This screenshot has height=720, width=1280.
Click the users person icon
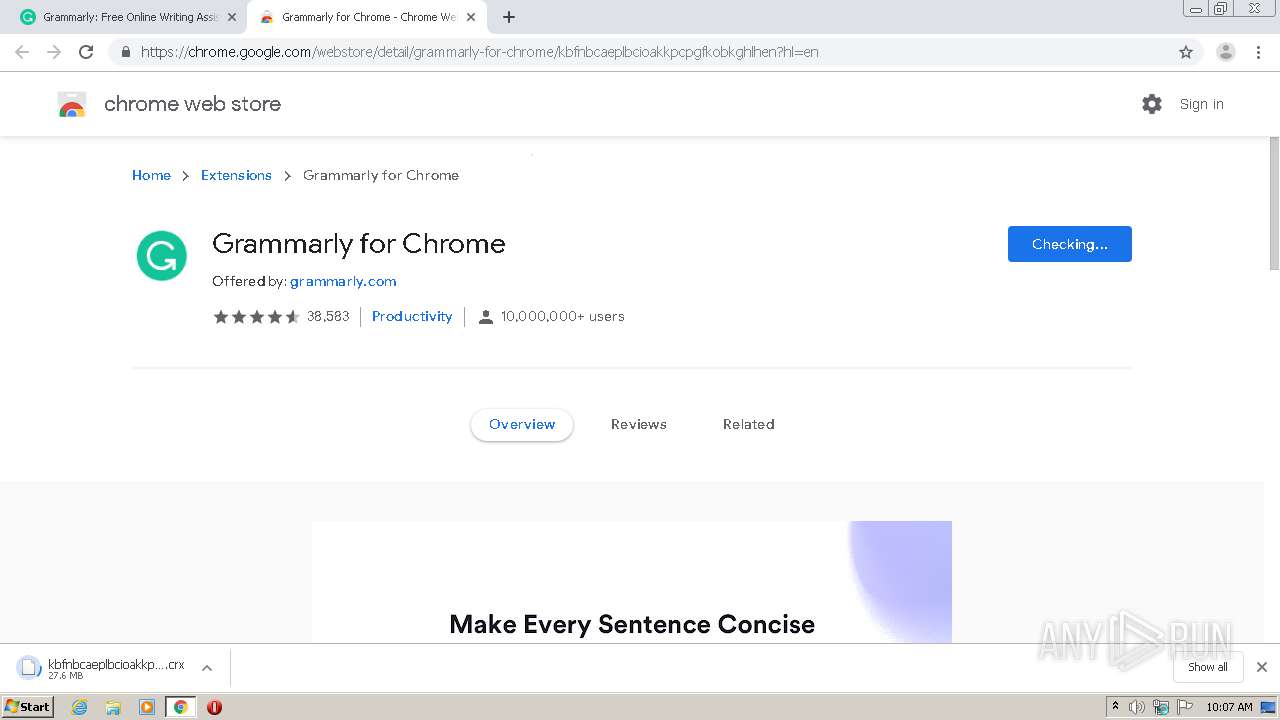486,317
